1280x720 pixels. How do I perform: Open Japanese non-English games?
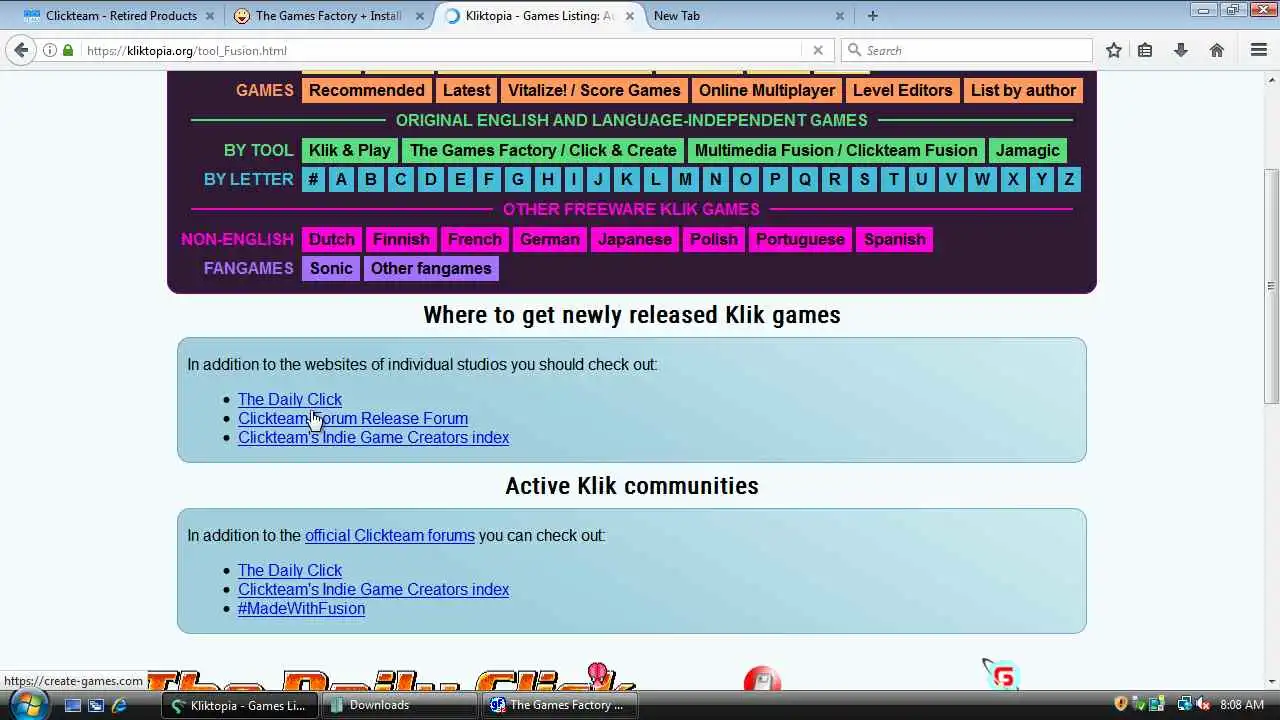(x=635, y=239)
